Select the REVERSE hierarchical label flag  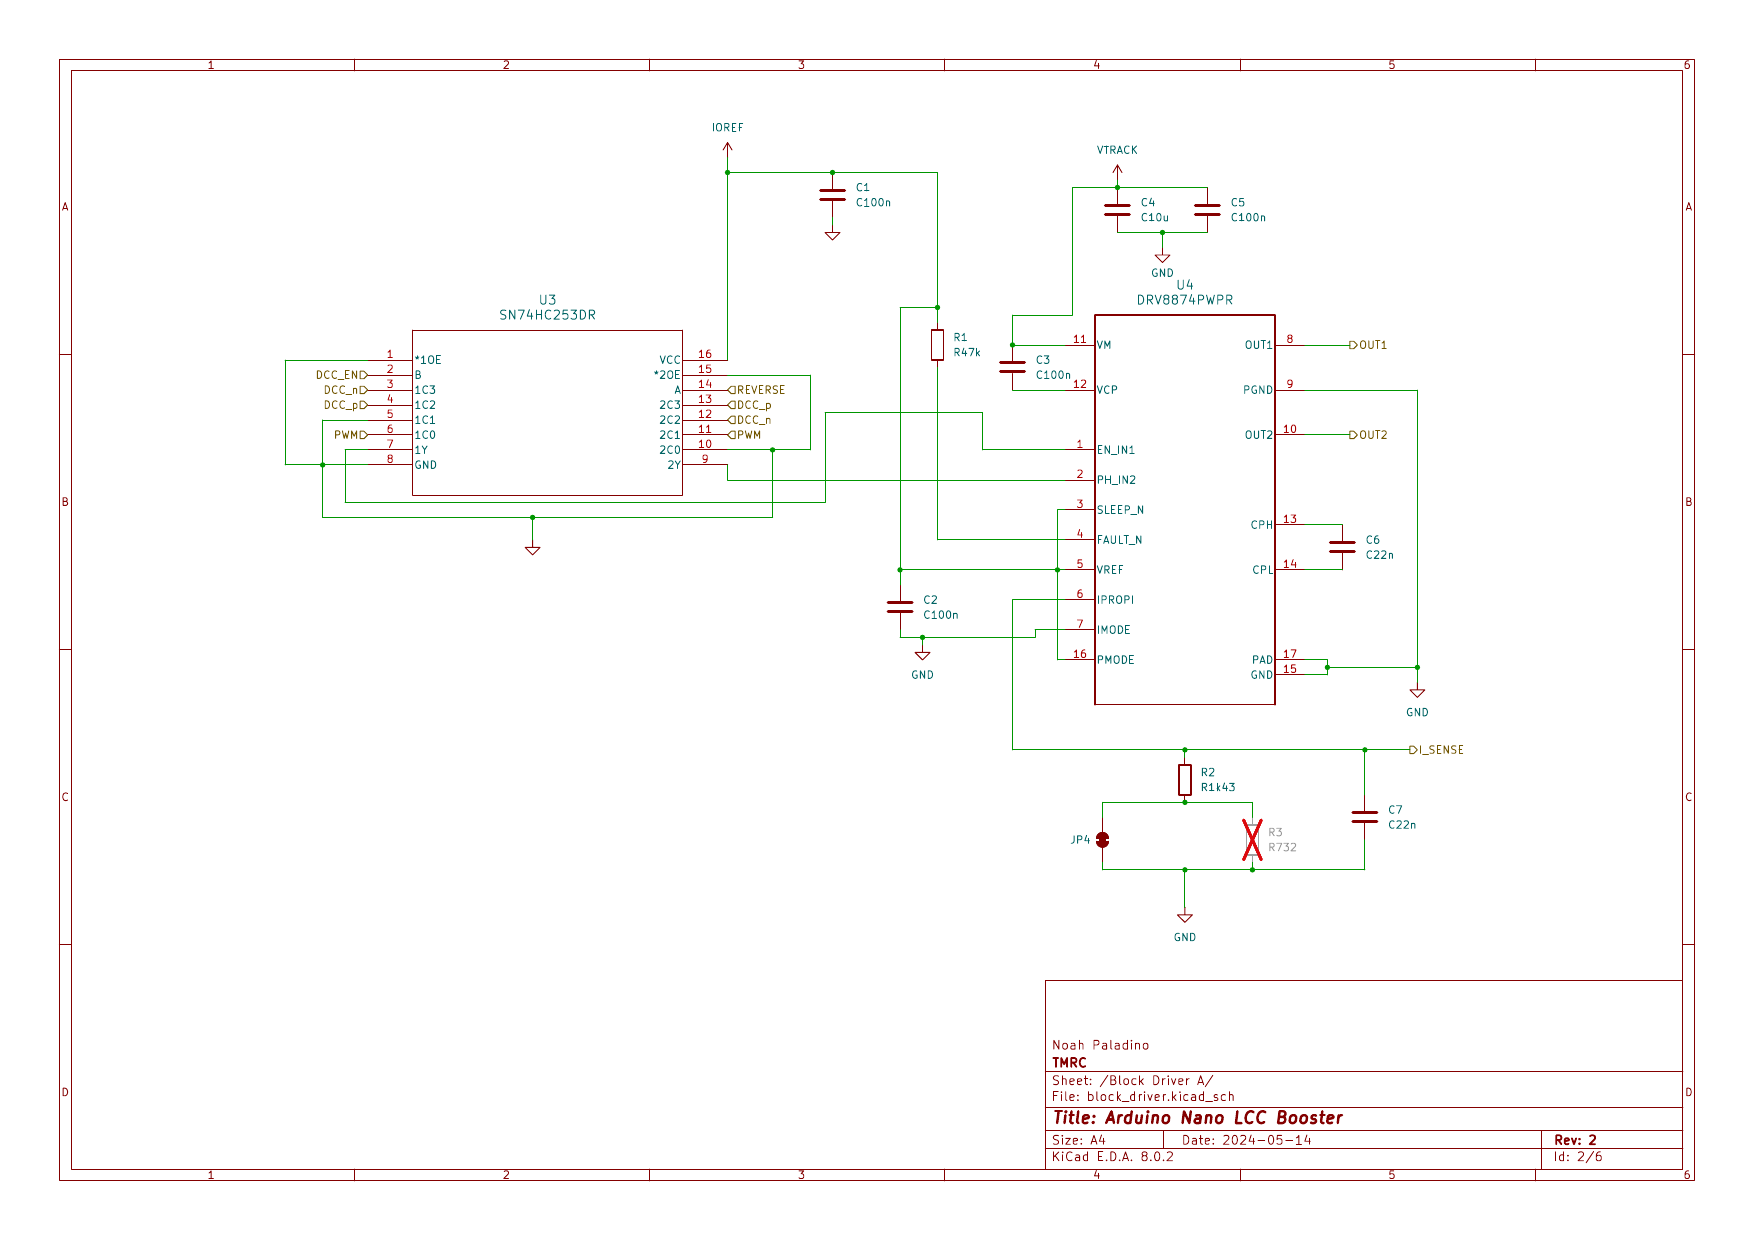757,390
